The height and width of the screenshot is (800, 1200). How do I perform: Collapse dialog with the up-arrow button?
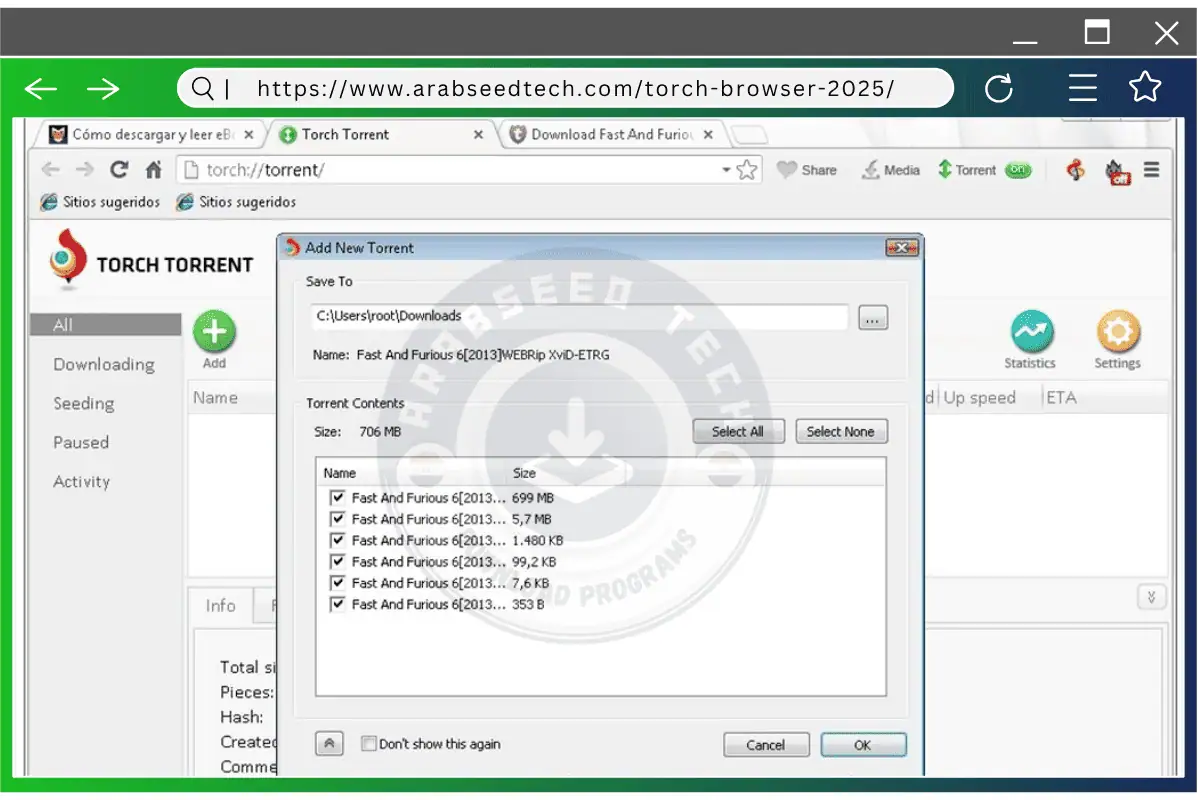click(x=330, y=744)
